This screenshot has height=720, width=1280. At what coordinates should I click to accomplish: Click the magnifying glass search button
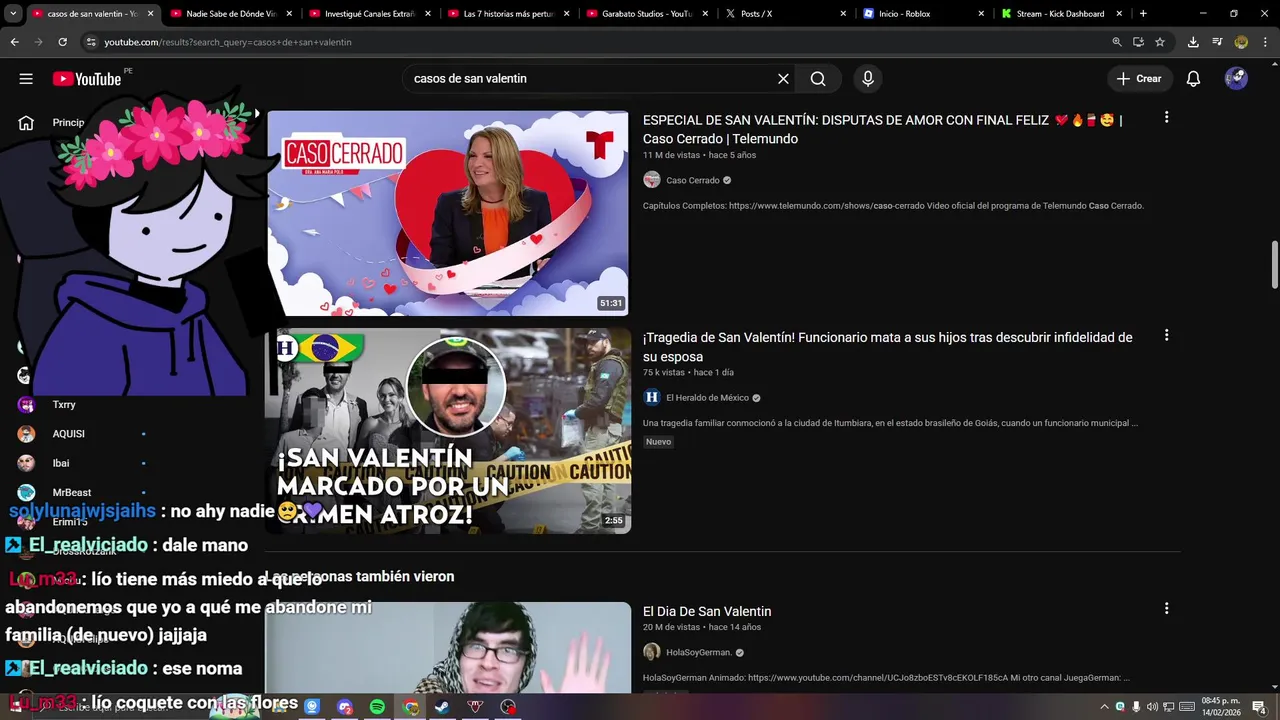818,79
